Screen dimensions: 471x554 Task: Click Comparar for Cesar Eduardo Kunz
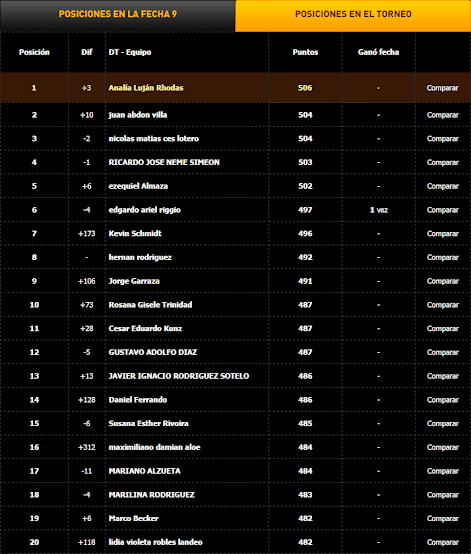point(442,329)
